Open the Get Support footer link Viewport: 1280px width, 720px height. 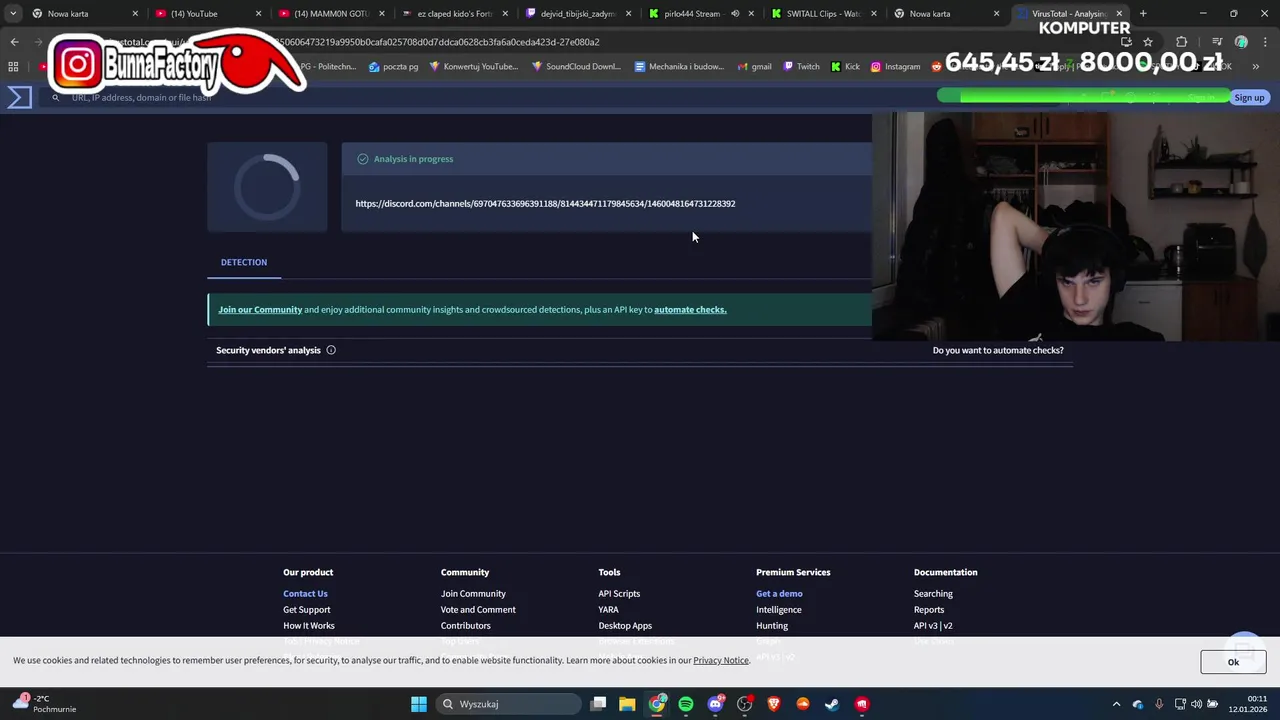click(x=306, y=610)
